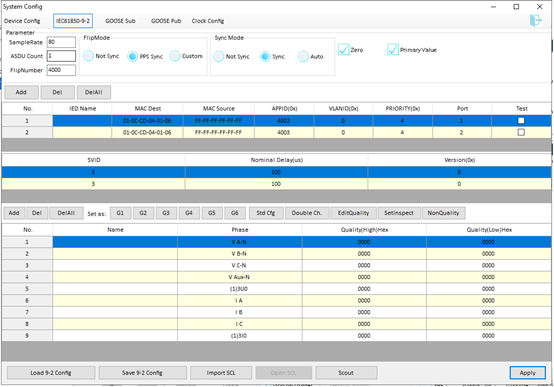
Task: Click the Std Cfg button
Action: pos(266,213)
